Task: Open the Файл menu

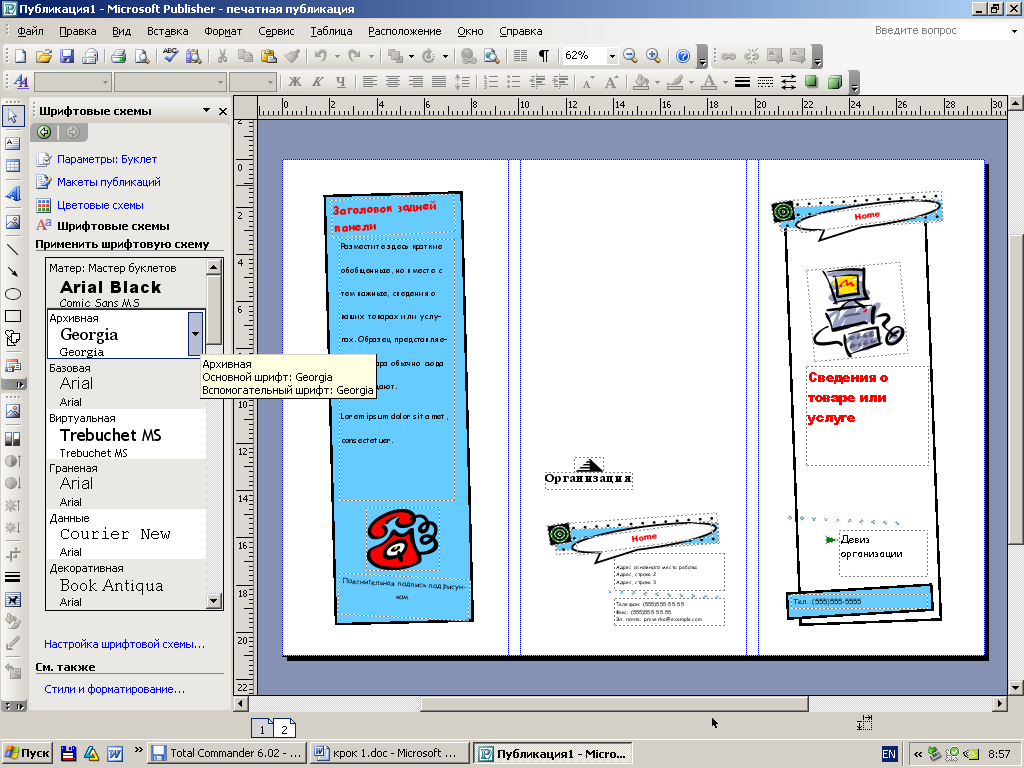Action: tap(30, 31)
